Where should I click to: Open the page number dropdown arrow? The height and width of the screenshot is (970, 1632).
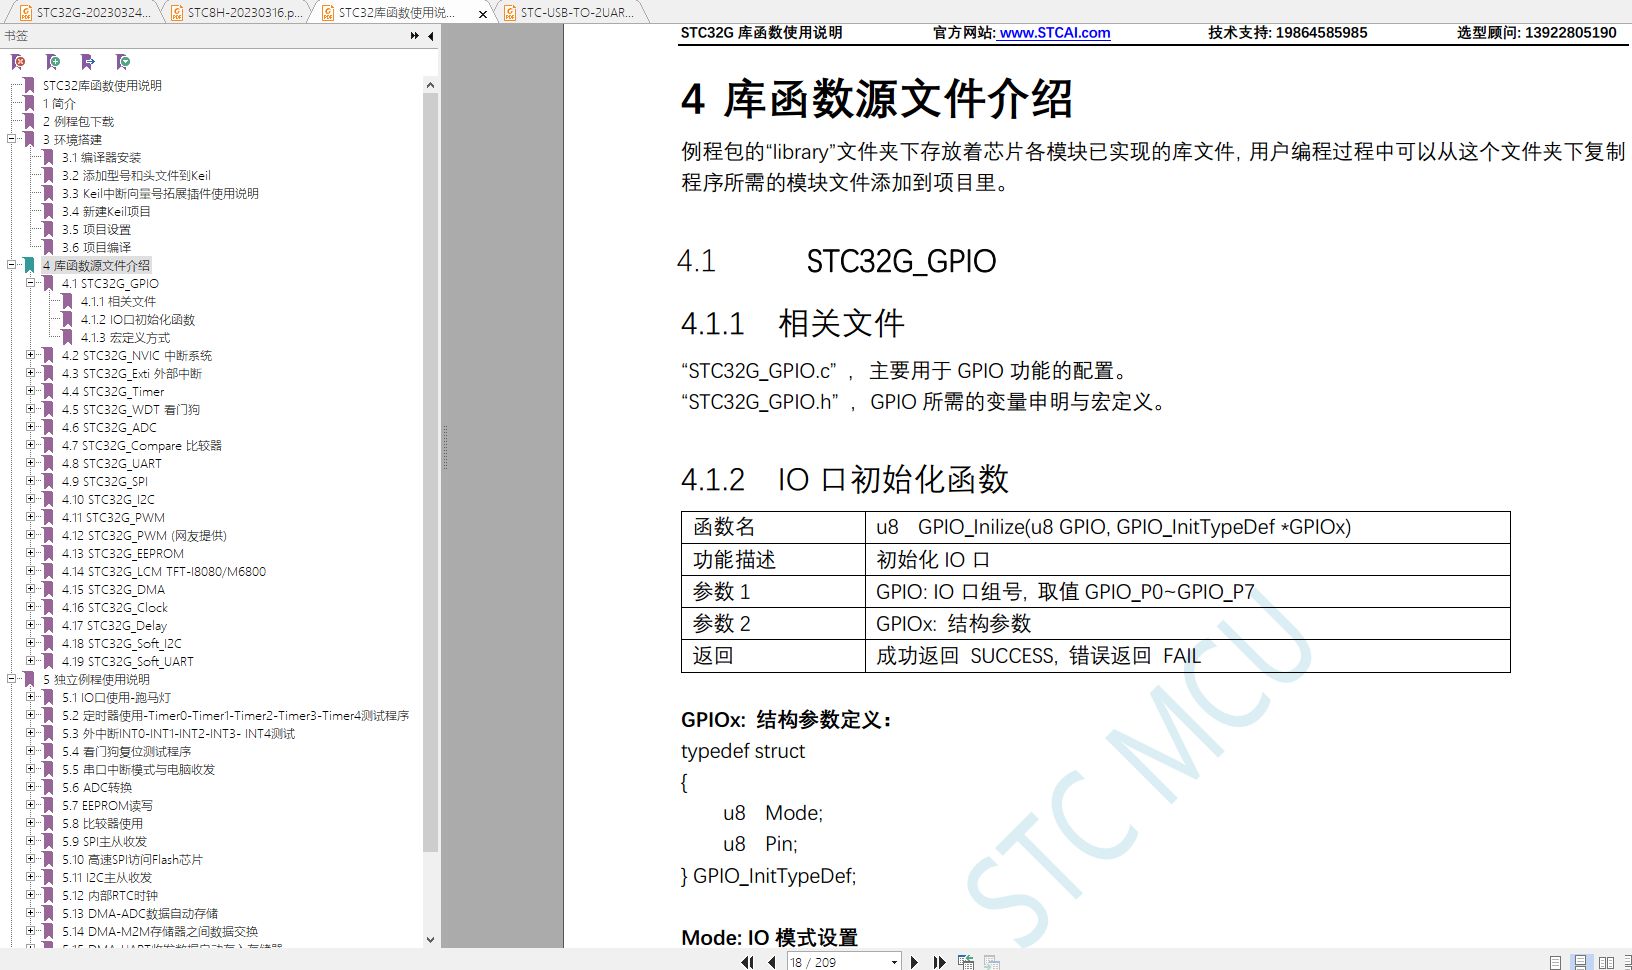point(894,962)
